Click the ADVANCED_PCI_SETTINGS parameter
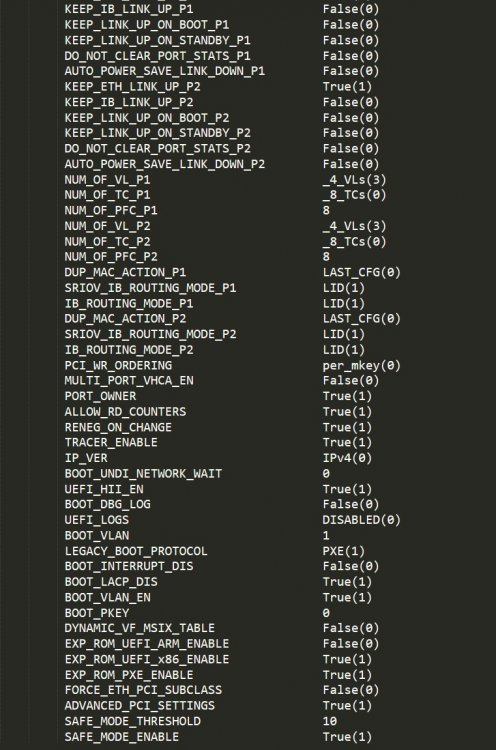 click(x=140, y=706)
